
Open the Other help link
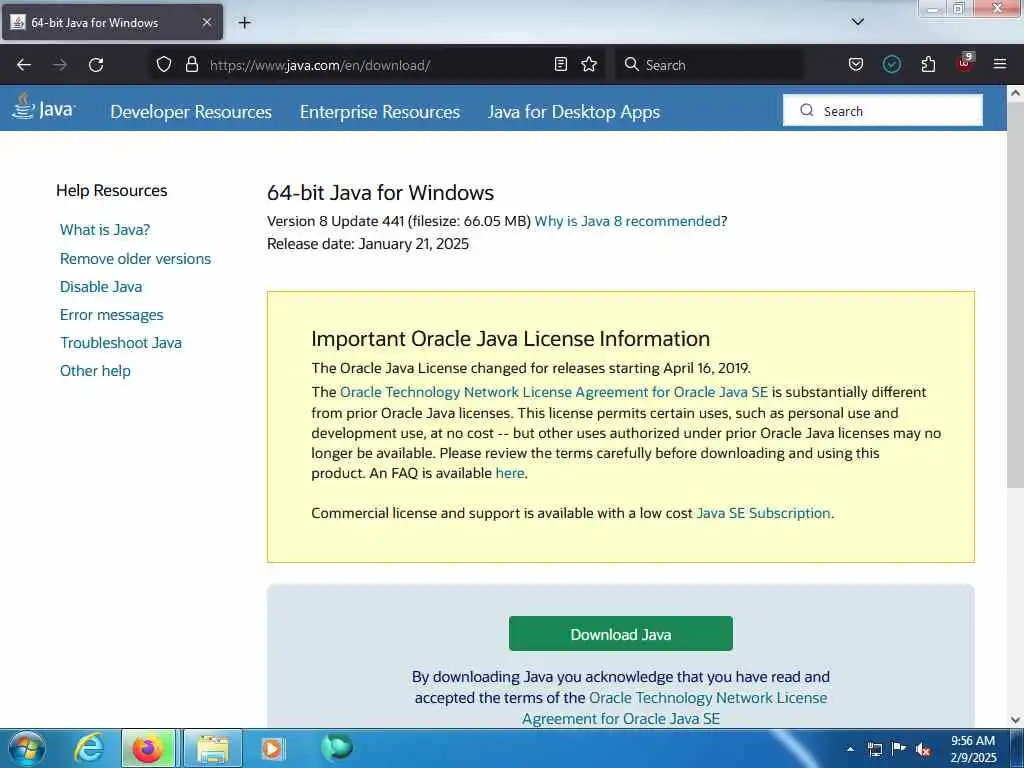95,371
